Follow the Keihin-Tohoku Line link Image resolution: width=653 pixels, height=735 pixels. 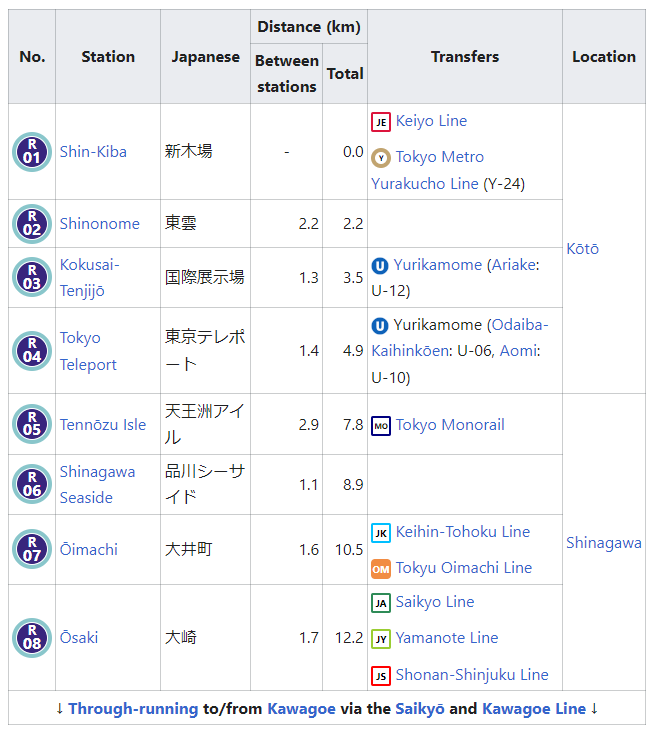pos(463,532)
